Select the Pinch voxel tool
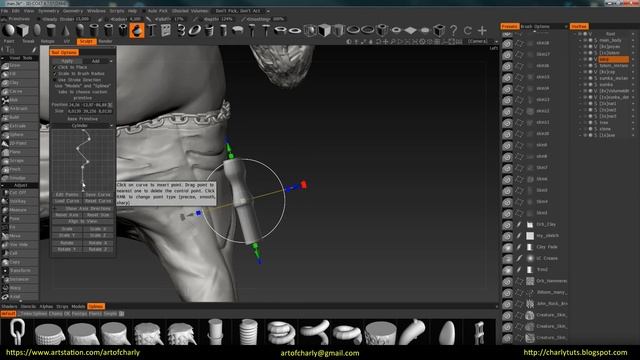This screenshot has width=640, height=360. pyautogui.click(x=19, y=169)
